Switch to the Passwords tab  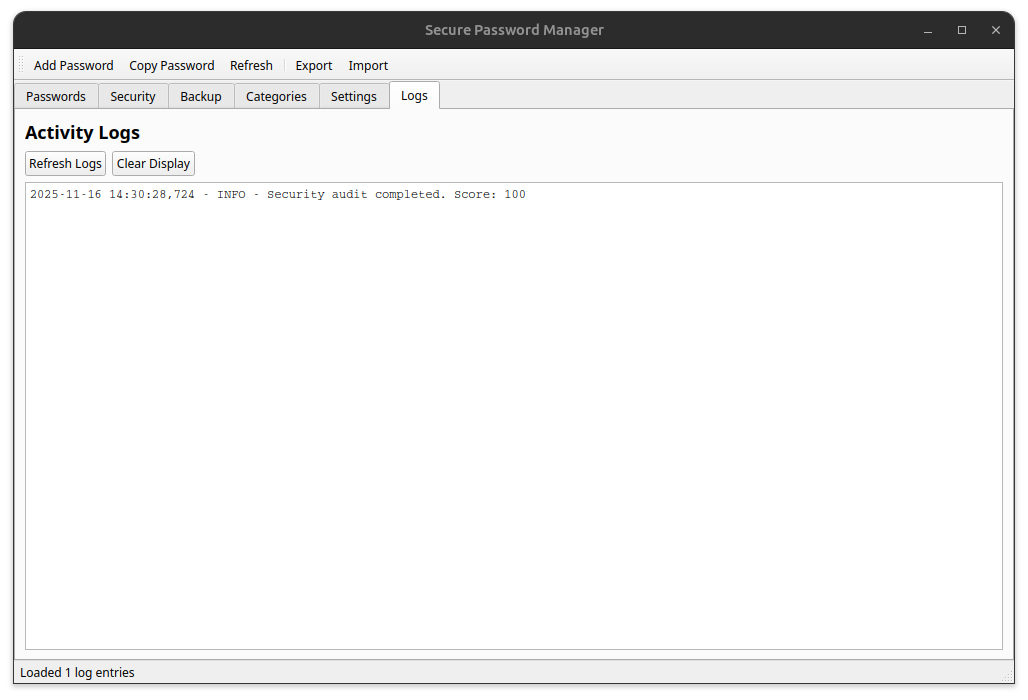(x=56, y=96)
